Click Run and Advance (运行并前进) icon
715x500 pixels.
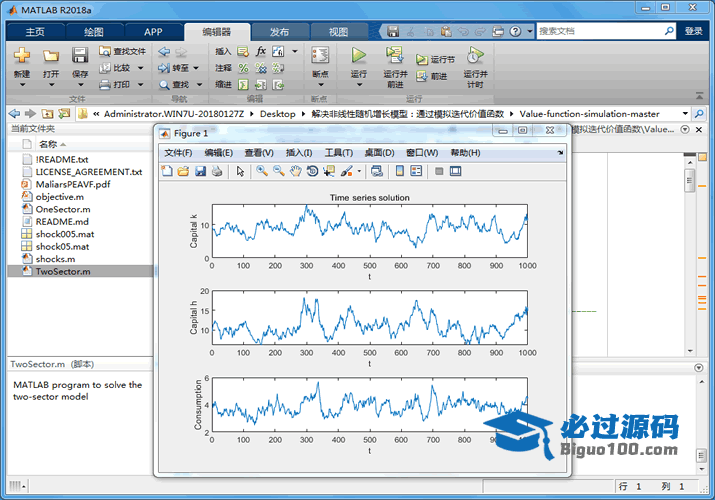click(x=394, y=55)
